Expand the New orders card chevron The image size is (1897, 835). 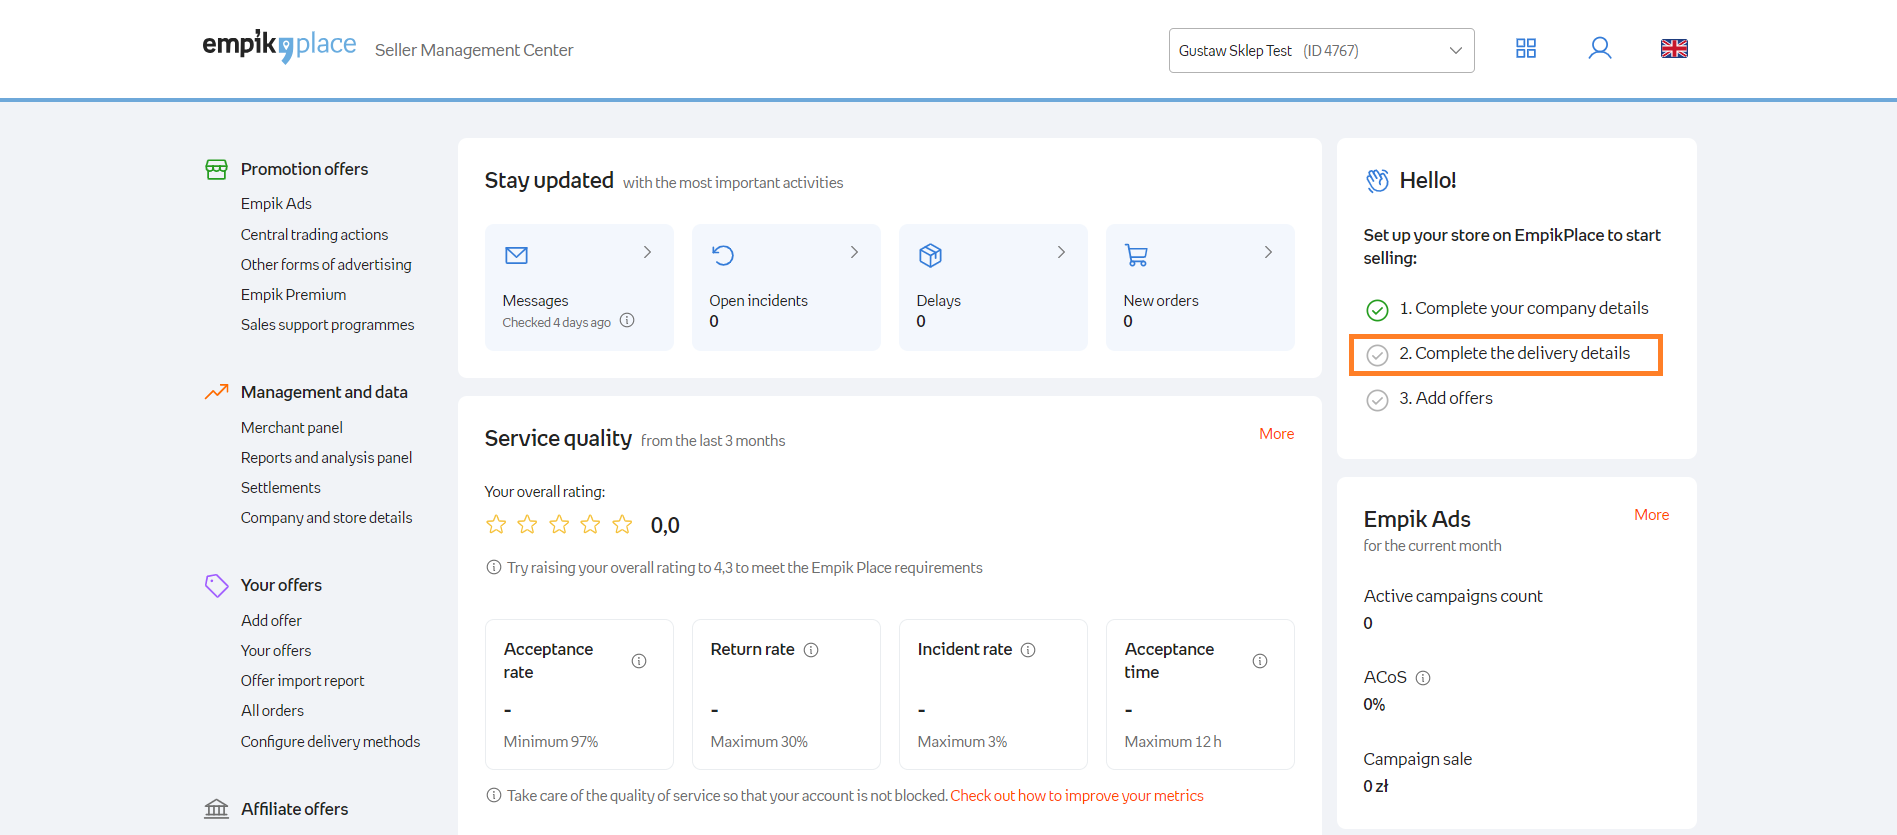tap(1268, 252)
